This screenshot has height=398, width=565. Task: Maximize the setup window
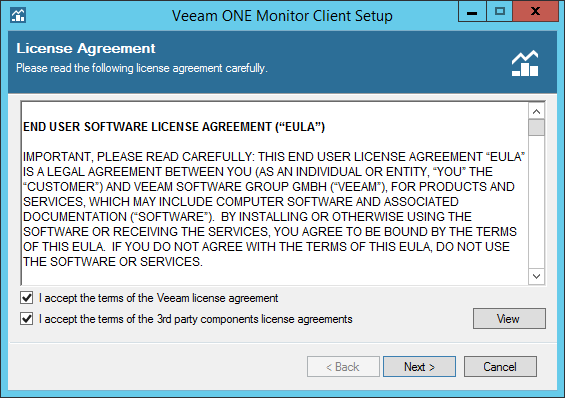coord(499,12)
